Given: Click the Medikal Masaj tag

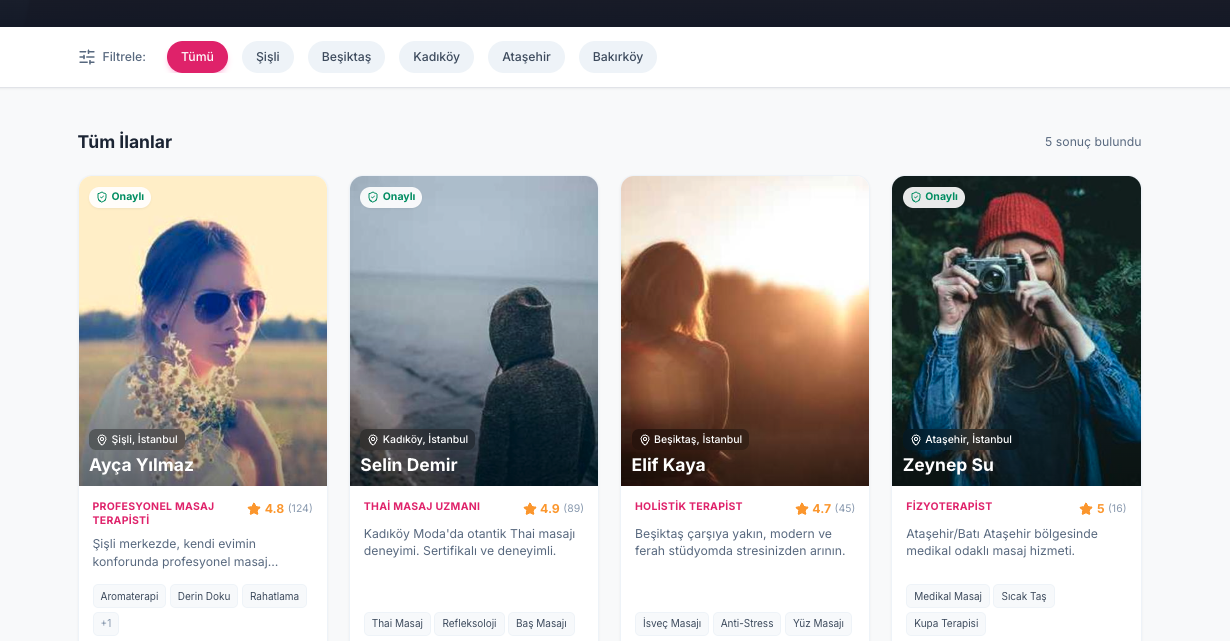Looking at the screenshot, I should pyautogui.click(x=947, y=596).
